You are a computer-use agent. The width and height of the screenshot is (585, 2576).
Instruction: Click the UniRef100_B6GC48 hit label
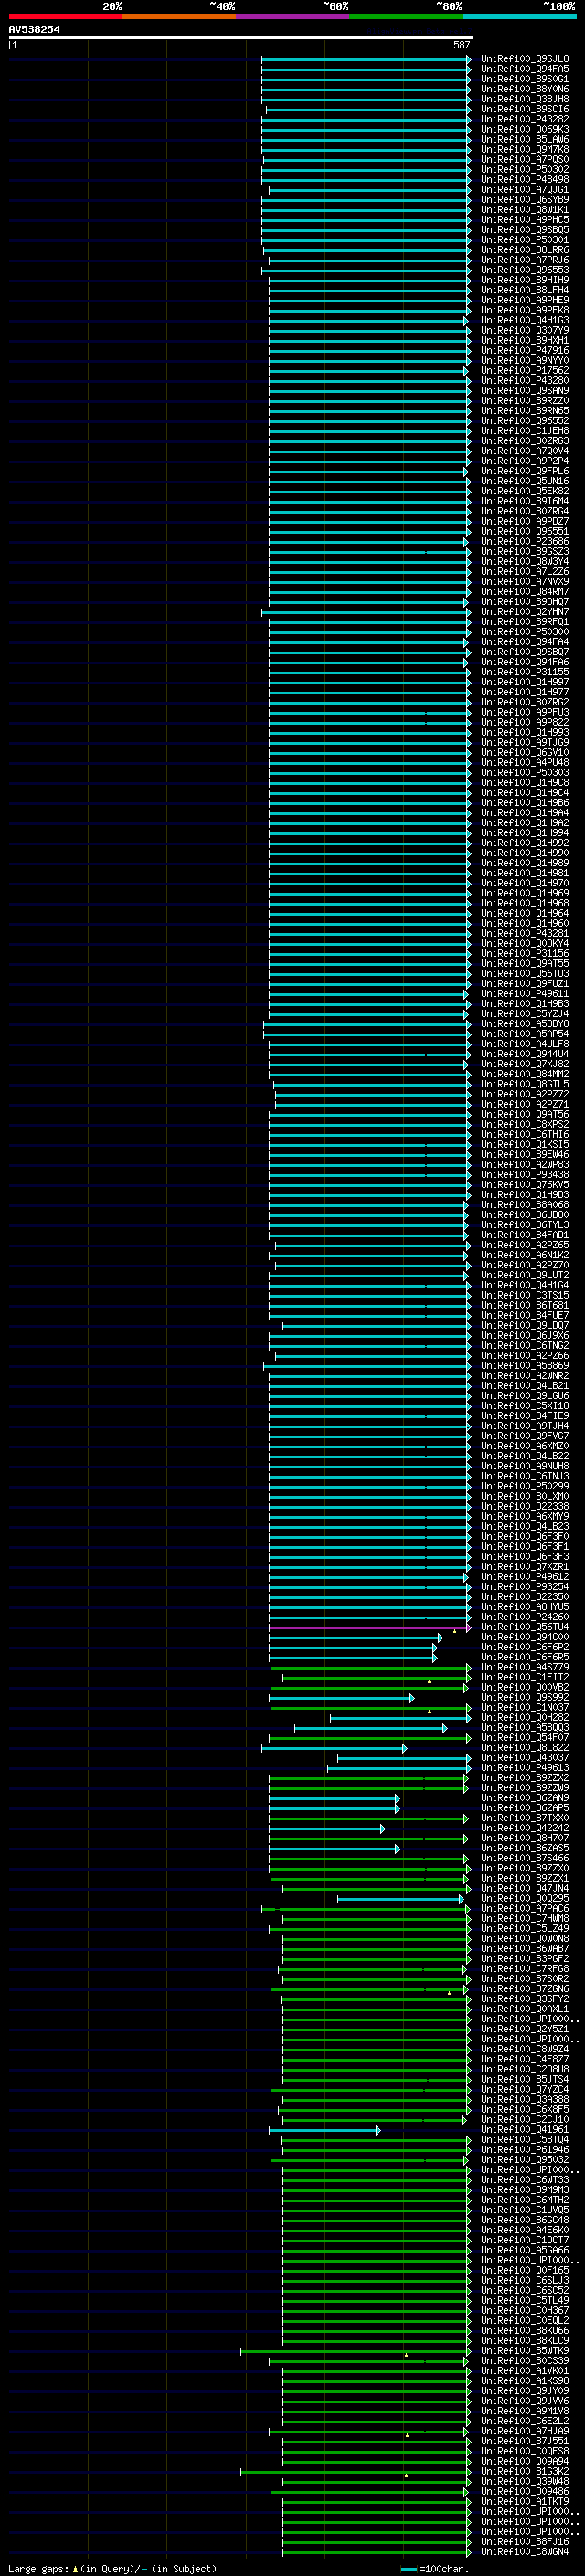coord(525,2220)
